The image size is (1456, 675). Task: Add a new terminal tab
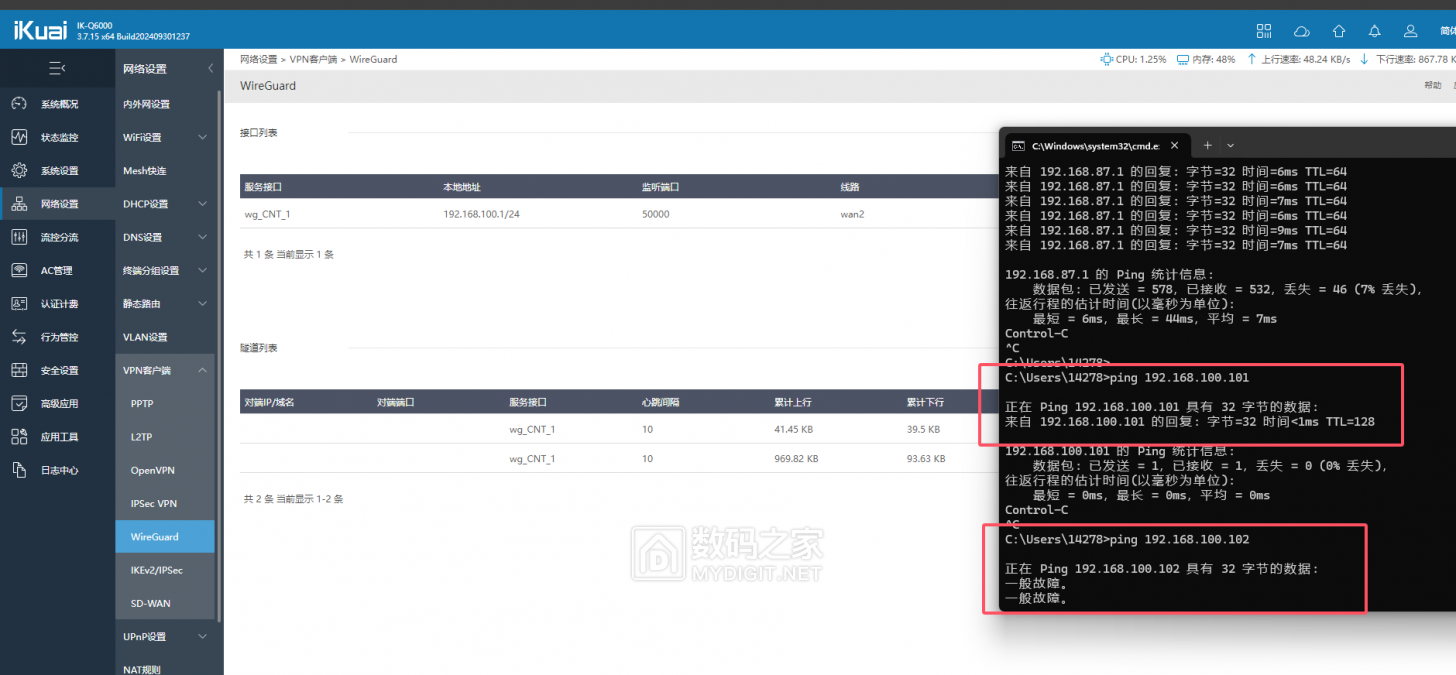1207,145
